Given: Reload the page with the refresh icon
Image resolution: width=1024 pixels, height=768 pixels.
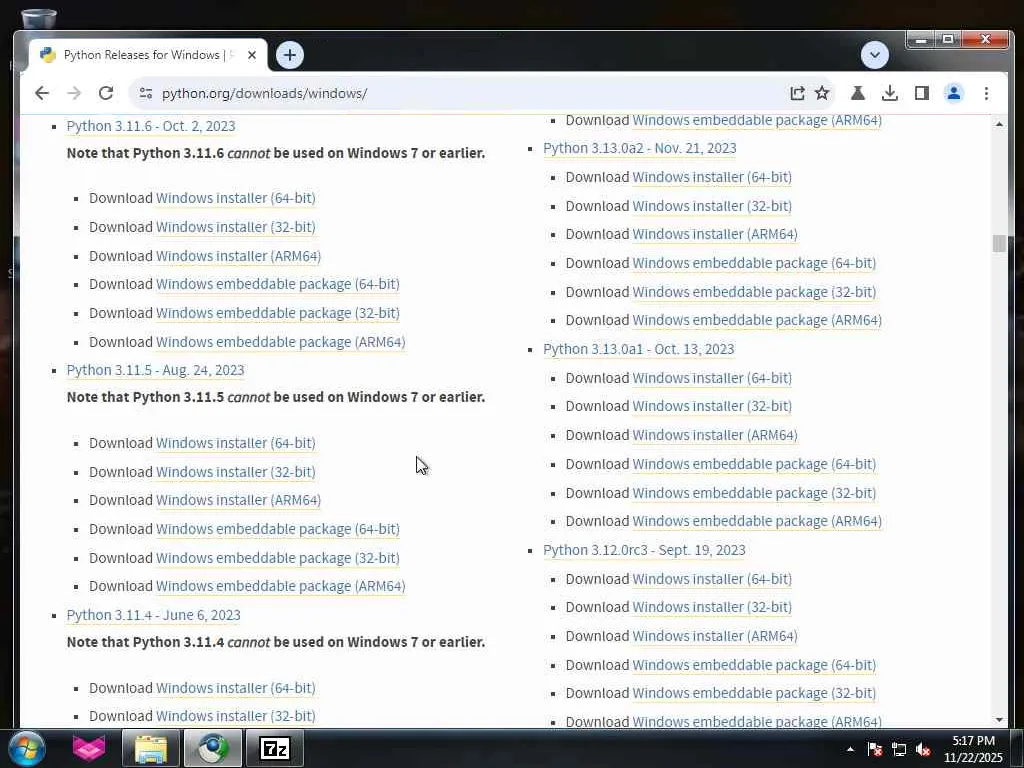Looking at the screenshot, I should (106, 93).
